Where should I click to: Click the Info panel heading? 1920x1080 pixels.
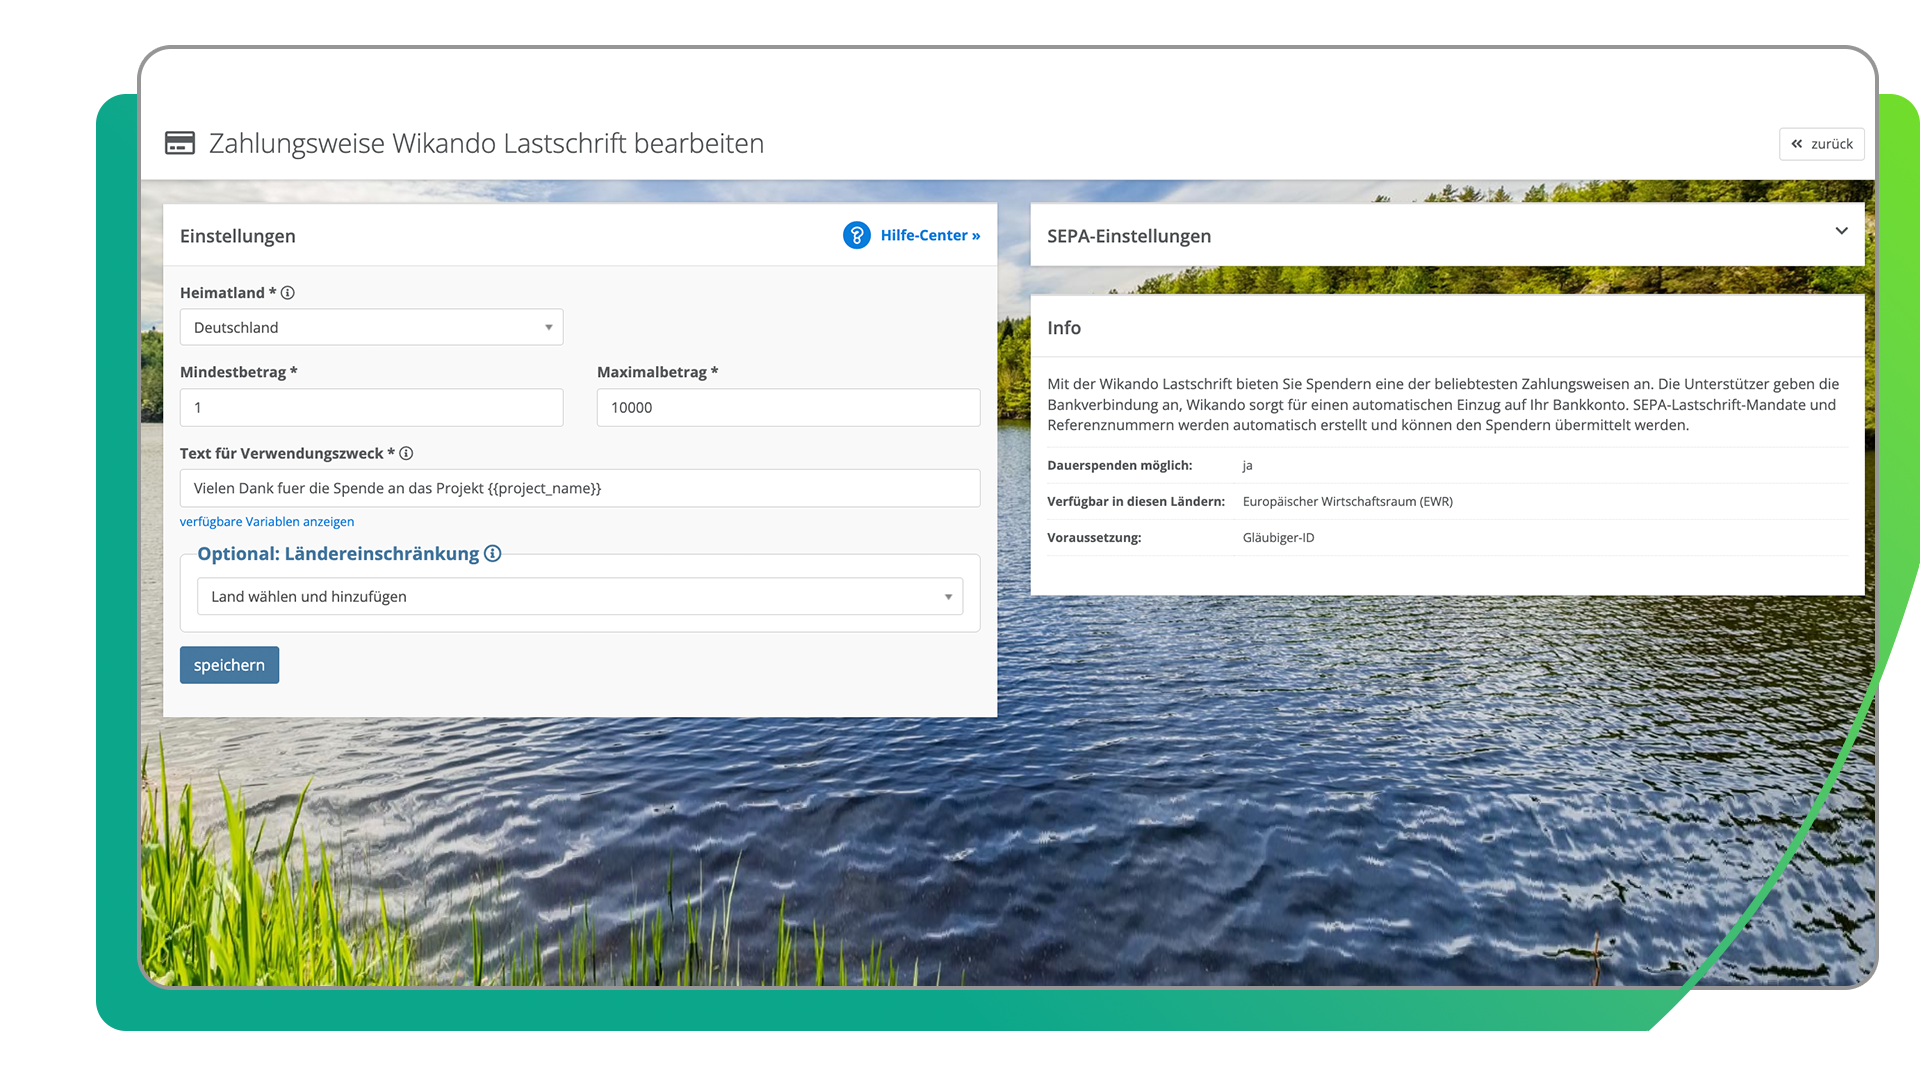coord(1064,328)
